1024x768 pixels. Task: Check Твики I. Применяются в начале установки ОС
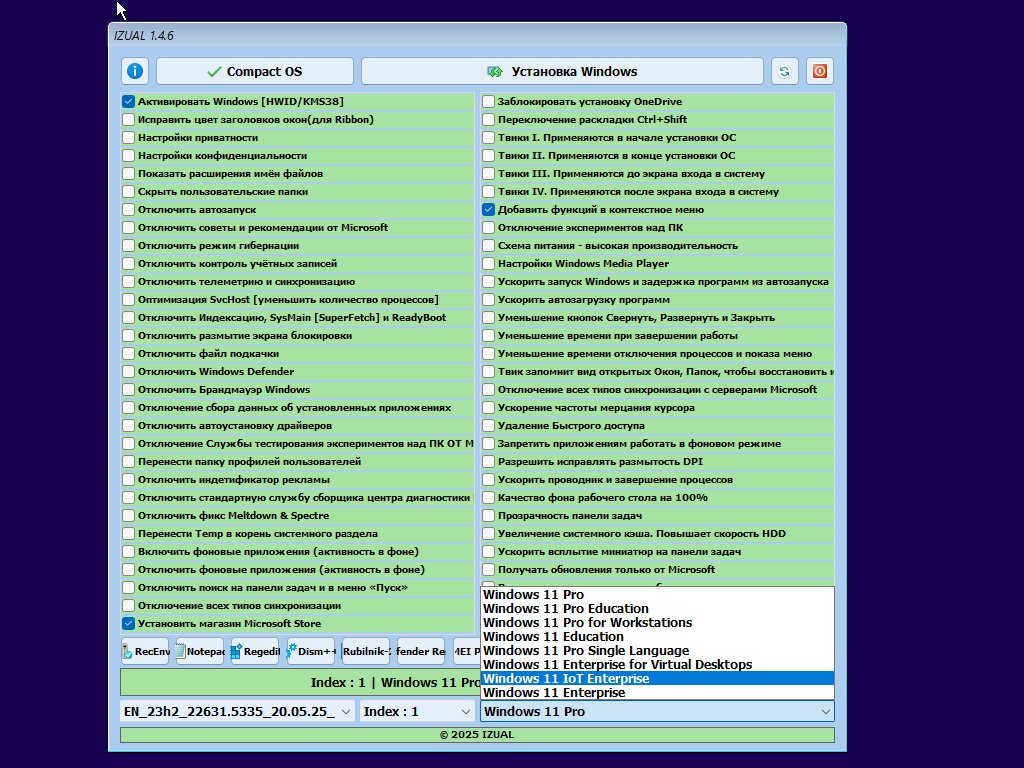(x=488, y=138)
